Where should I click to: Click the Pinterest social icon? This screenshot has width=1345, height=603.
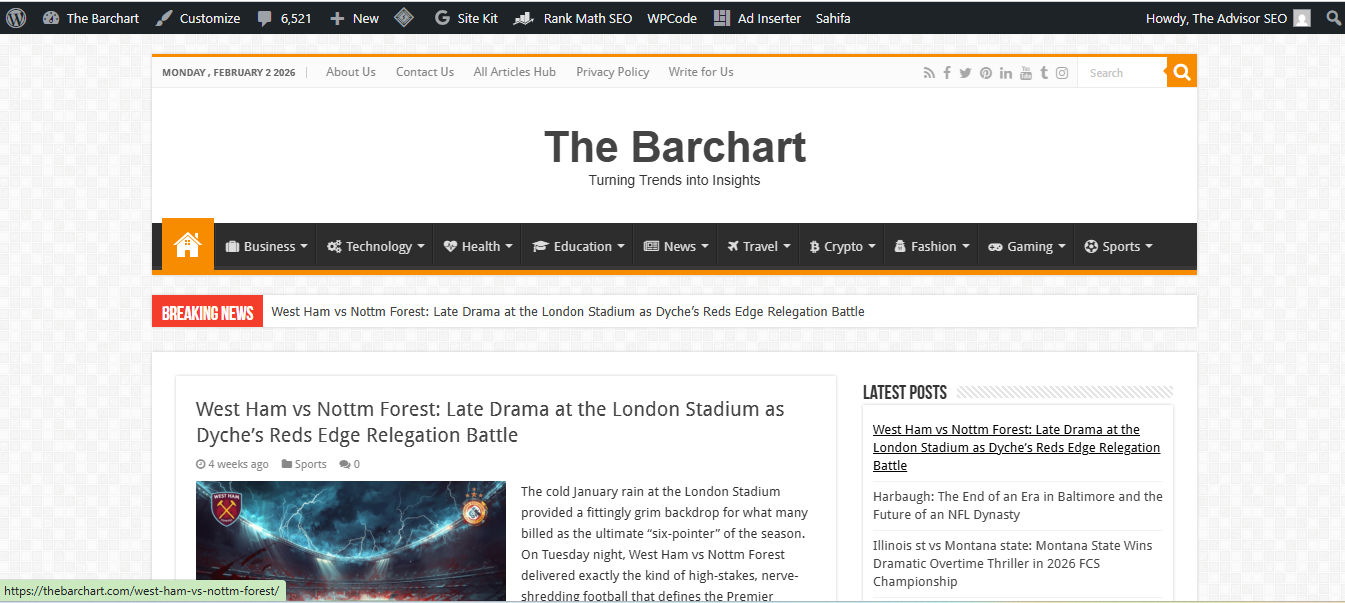(986, 73)
